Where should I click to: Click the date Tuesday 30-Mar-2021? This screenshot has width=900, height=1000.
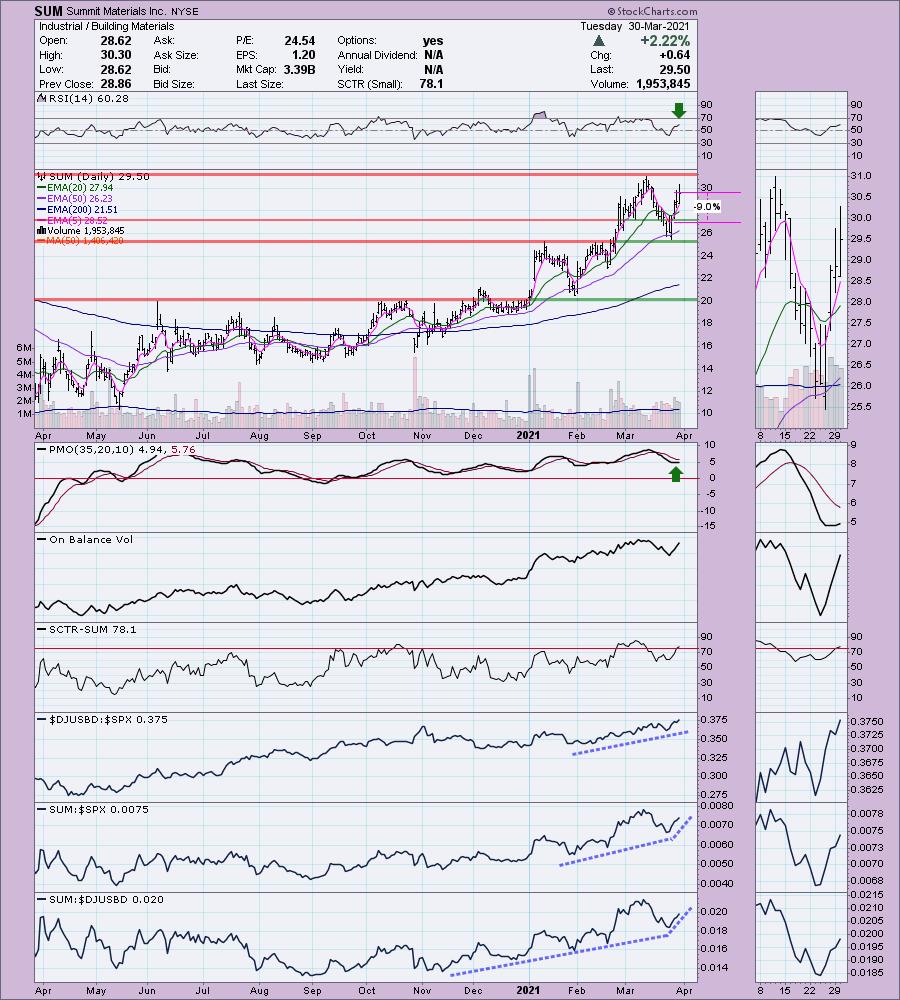[x=635, y=26]
